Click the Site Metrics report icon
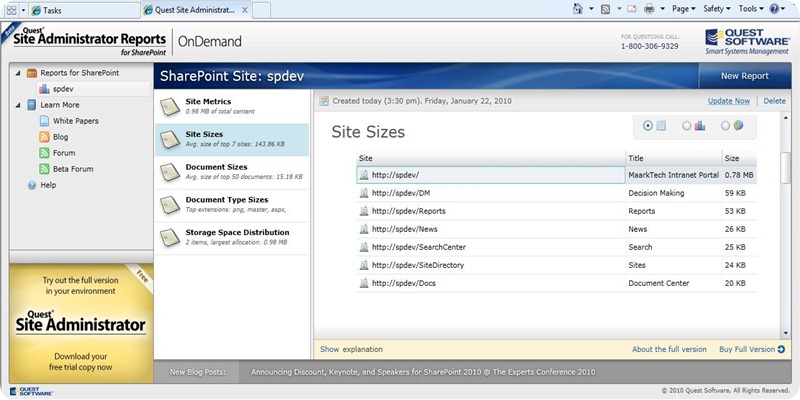Screen dimensions: 800x400 tap(171, 108)
